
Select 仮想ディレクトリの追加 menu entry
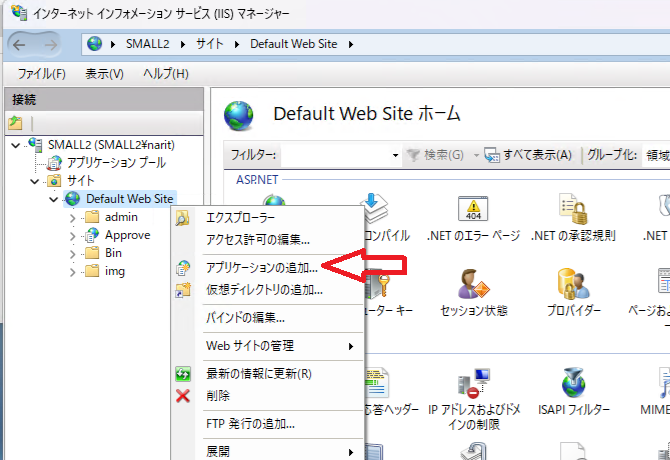point(264,290)
